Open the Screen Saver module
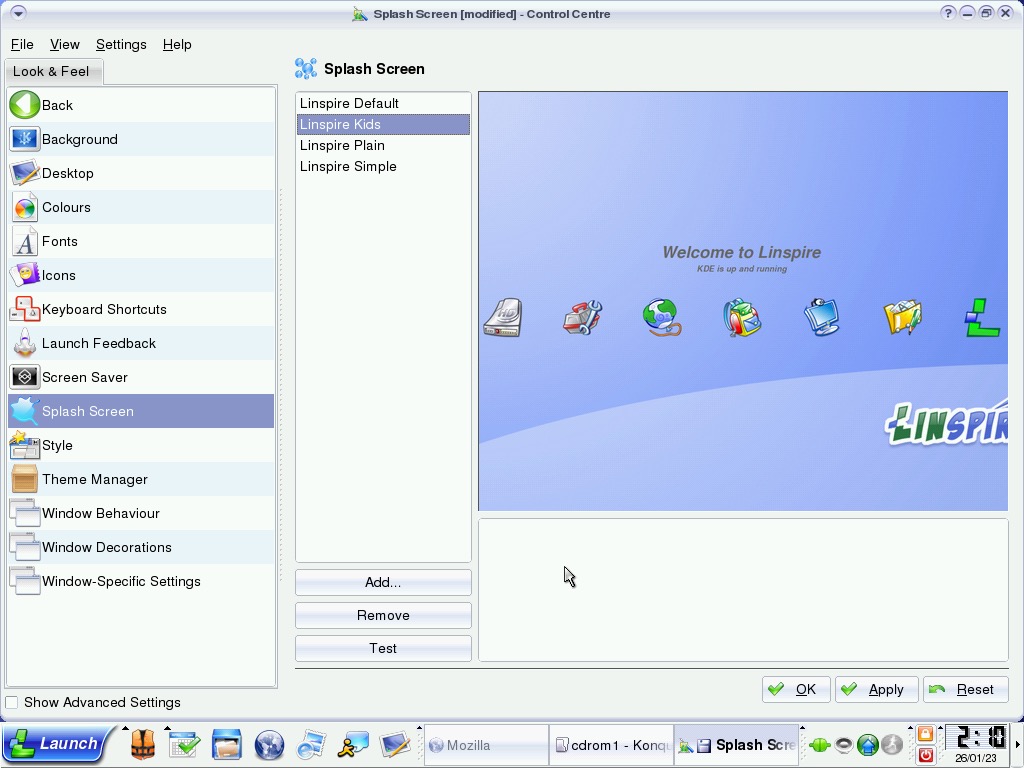The width and height of the screenshot is (1024, 768). pos(84,377)
